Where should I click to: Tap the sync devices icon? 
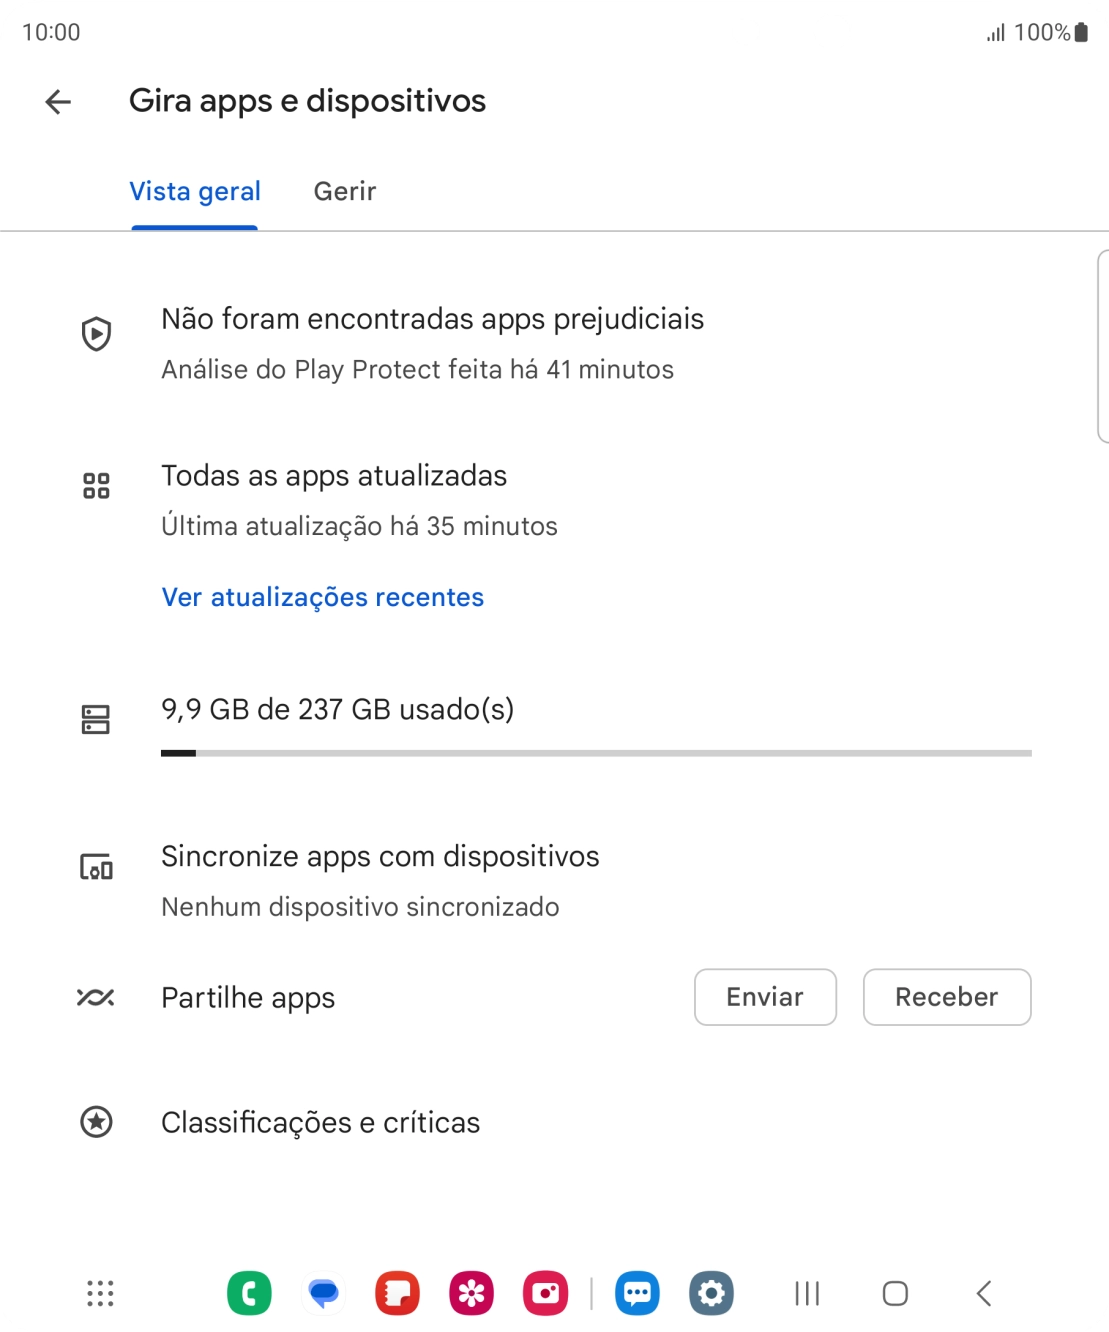point(96,867)
